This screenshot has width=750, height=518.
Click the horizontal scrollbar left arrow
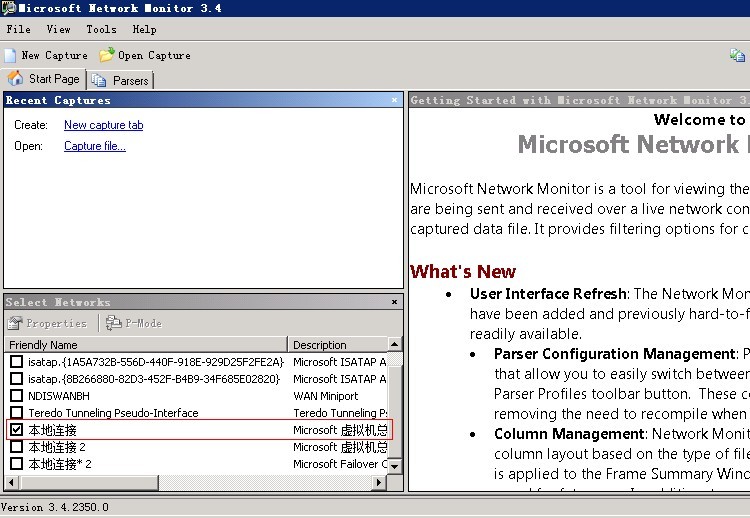pos(11,483)
